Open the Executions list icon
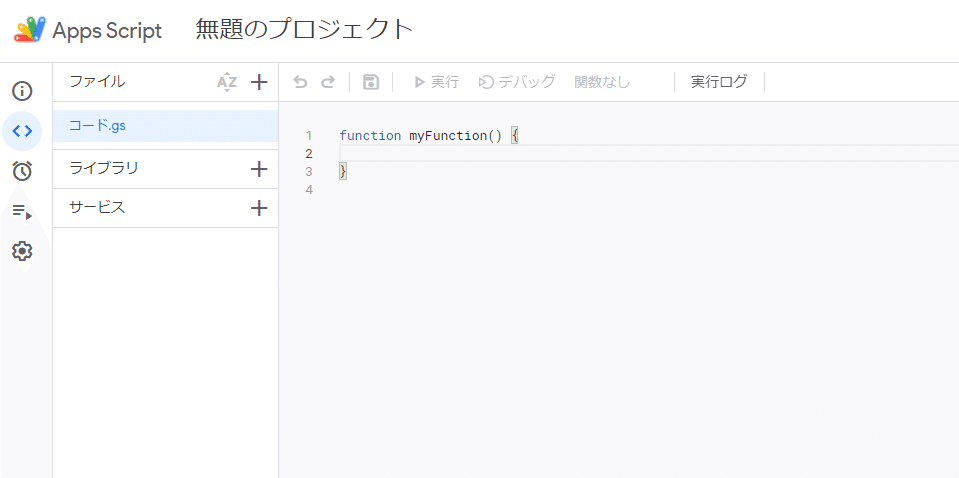The width and height of the screenshot is (959, 478). [x=22, y=211]
